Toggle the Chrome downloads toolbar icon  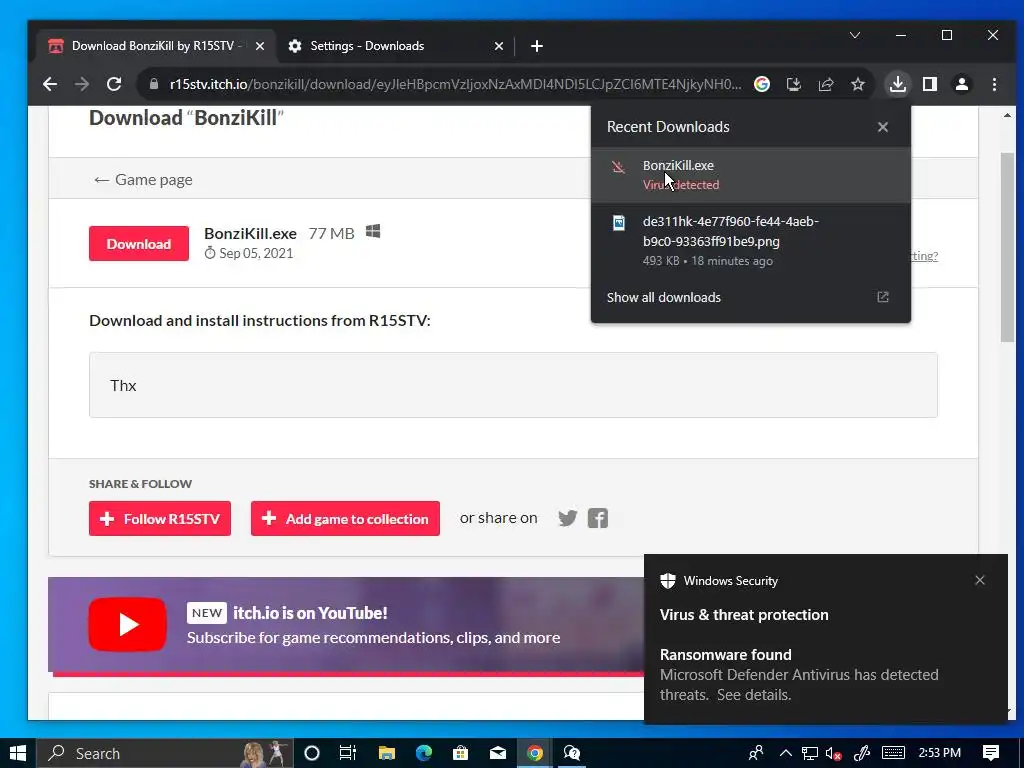click(898, 84)
